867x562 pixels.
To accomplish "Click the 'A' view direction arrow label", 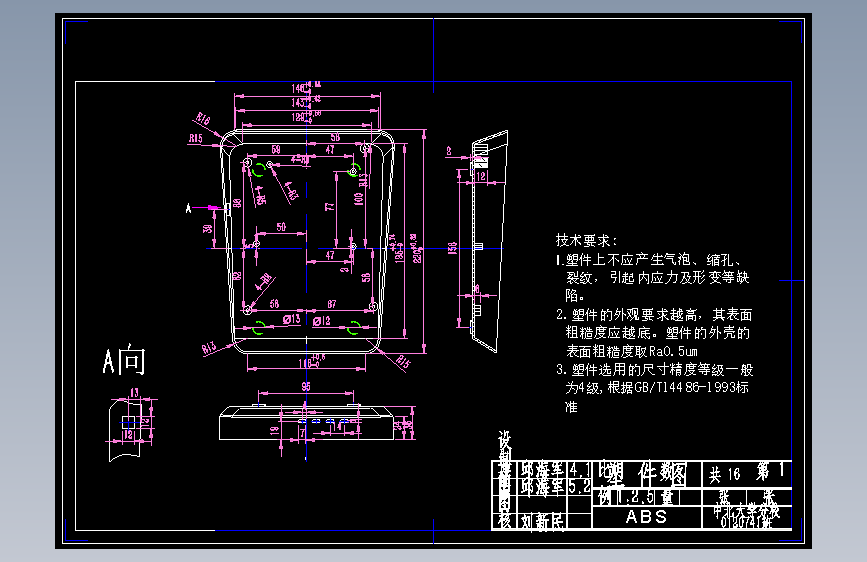I will tap(189, 208).
